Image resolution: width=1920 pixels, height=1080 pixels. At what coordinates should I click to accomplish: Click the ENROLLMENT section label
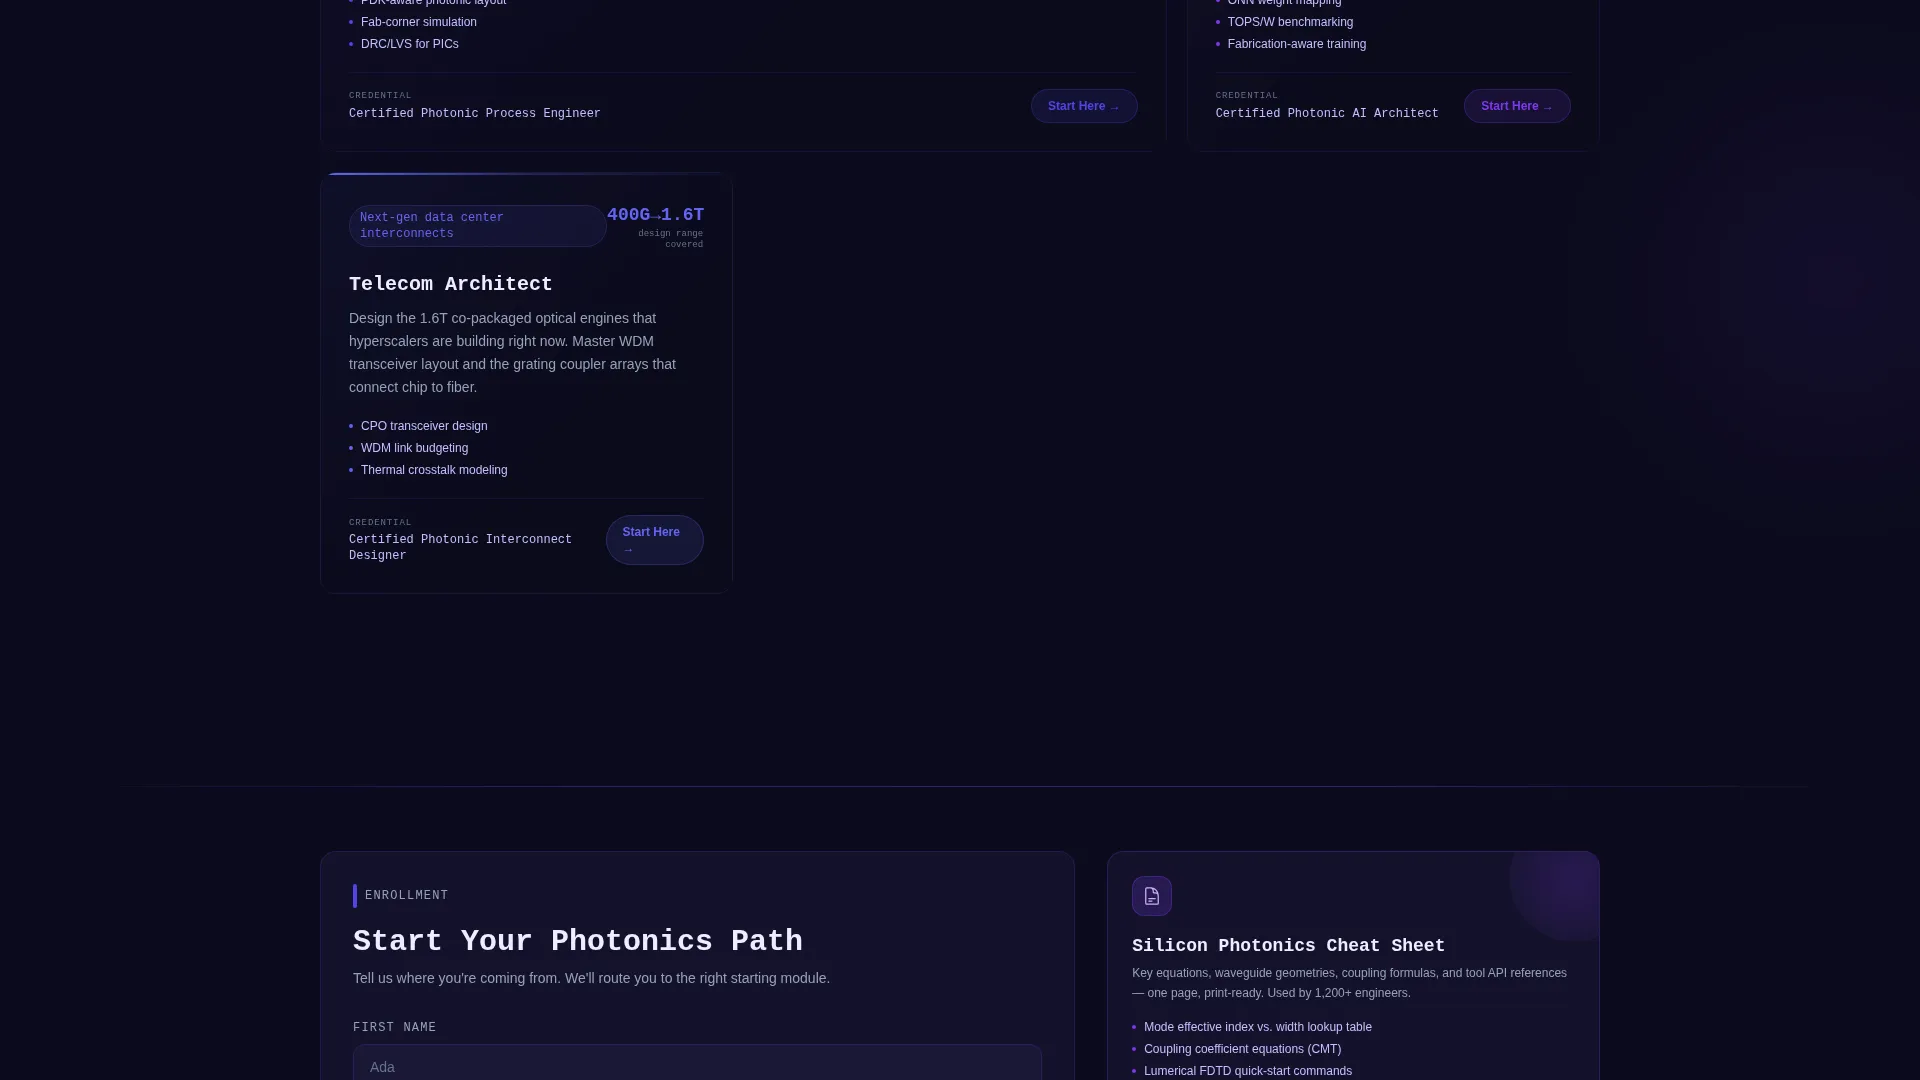pyautogui.click(x=406, y=896)
